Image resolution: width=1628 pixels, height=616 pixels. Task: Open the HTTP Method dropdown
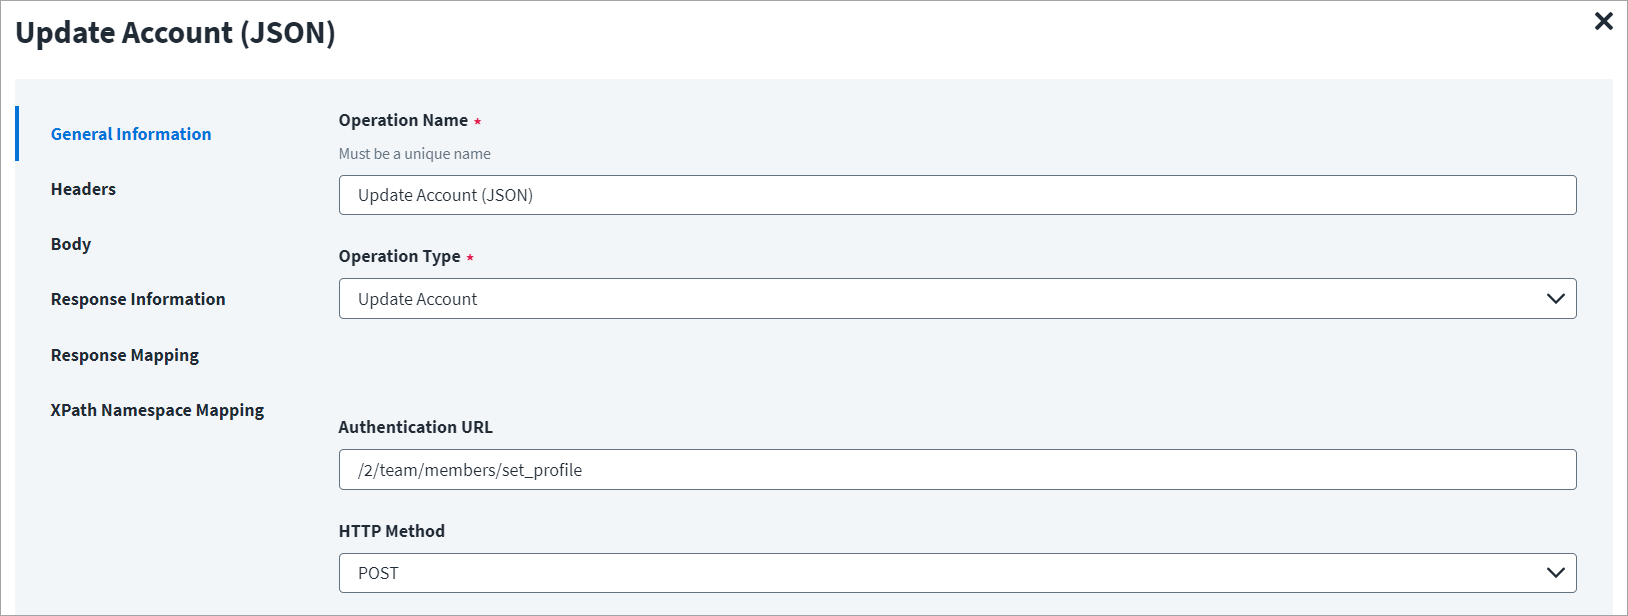pyautogui.click(x=957, y=572)
